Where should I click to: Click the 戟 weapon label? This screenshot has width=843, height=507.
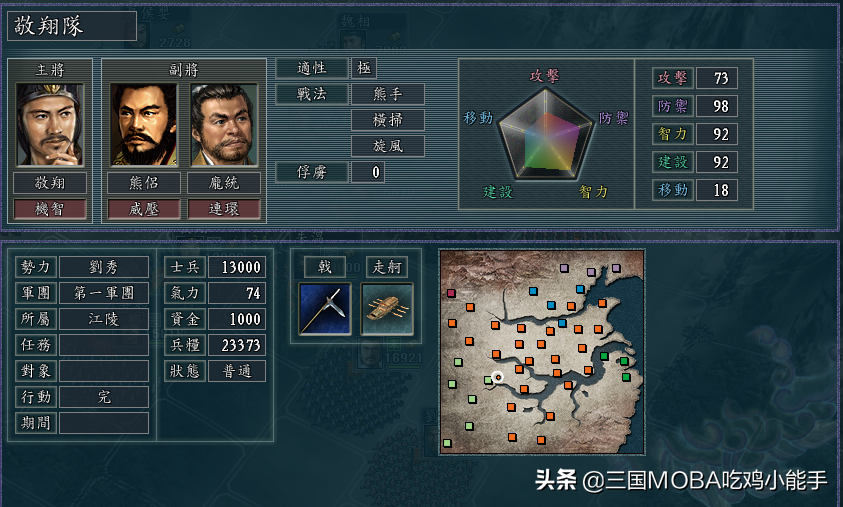[x=325, y=267]
